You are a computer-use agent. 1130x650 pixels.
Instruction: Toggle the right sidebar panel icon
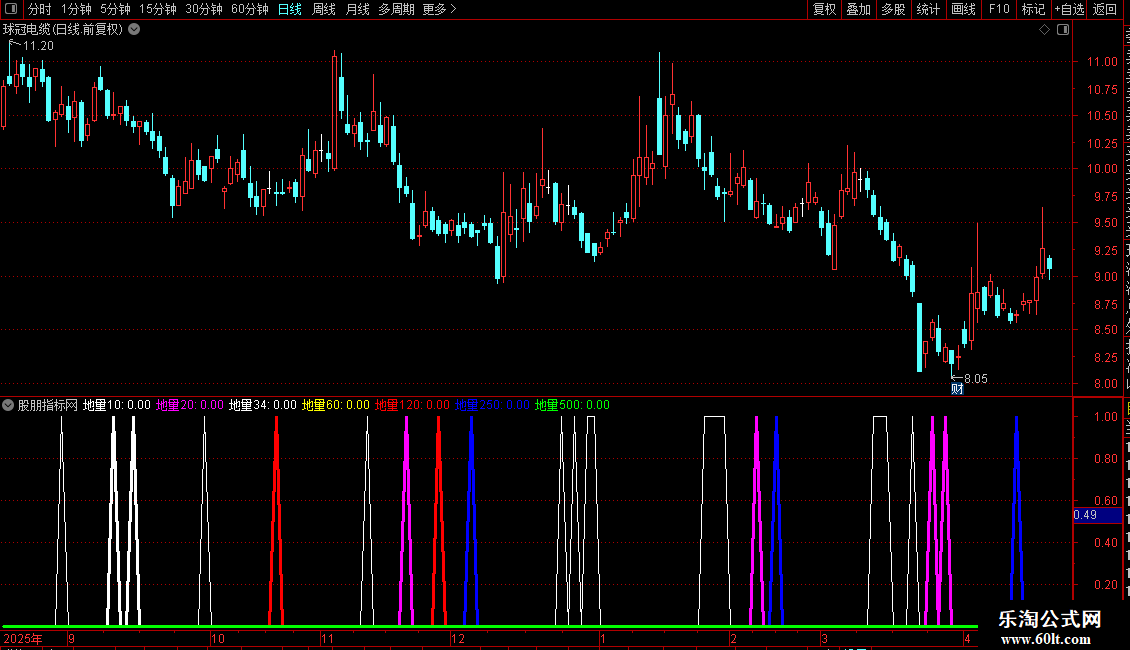(x=1063, y=30)
